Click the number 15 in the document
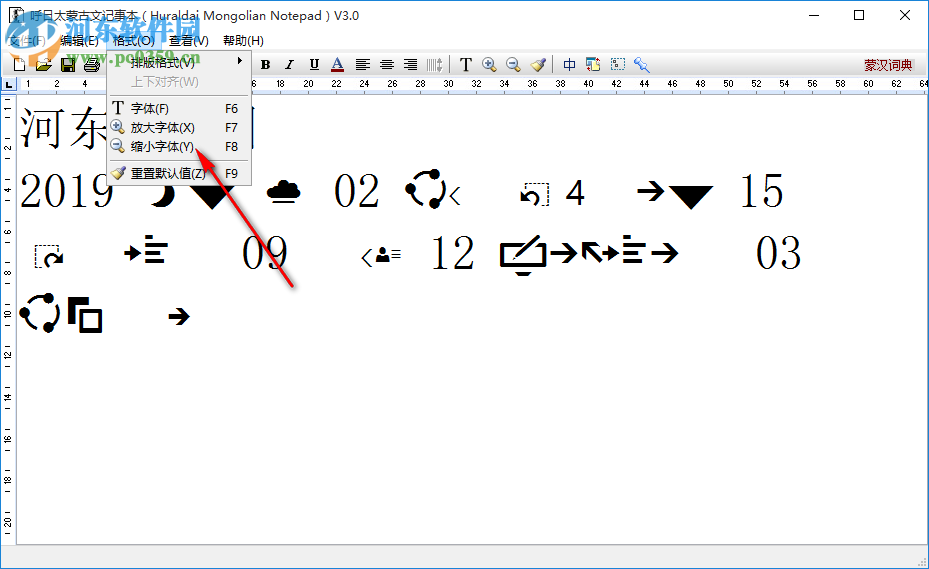The height and width of the screenshot is (569, 929). (762, 191)
